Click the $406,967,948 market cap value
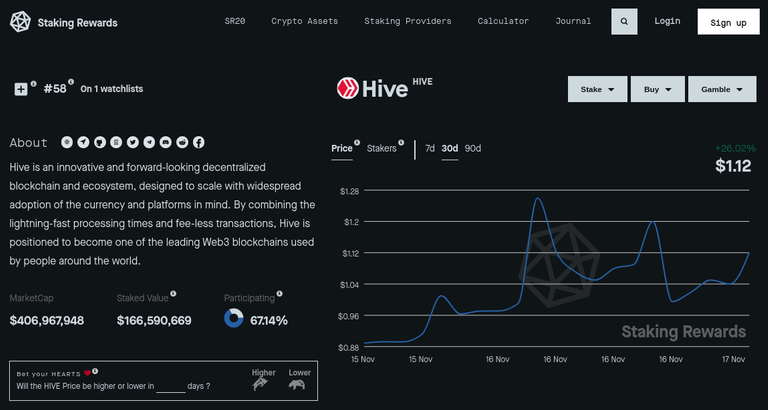 point(47,321)
